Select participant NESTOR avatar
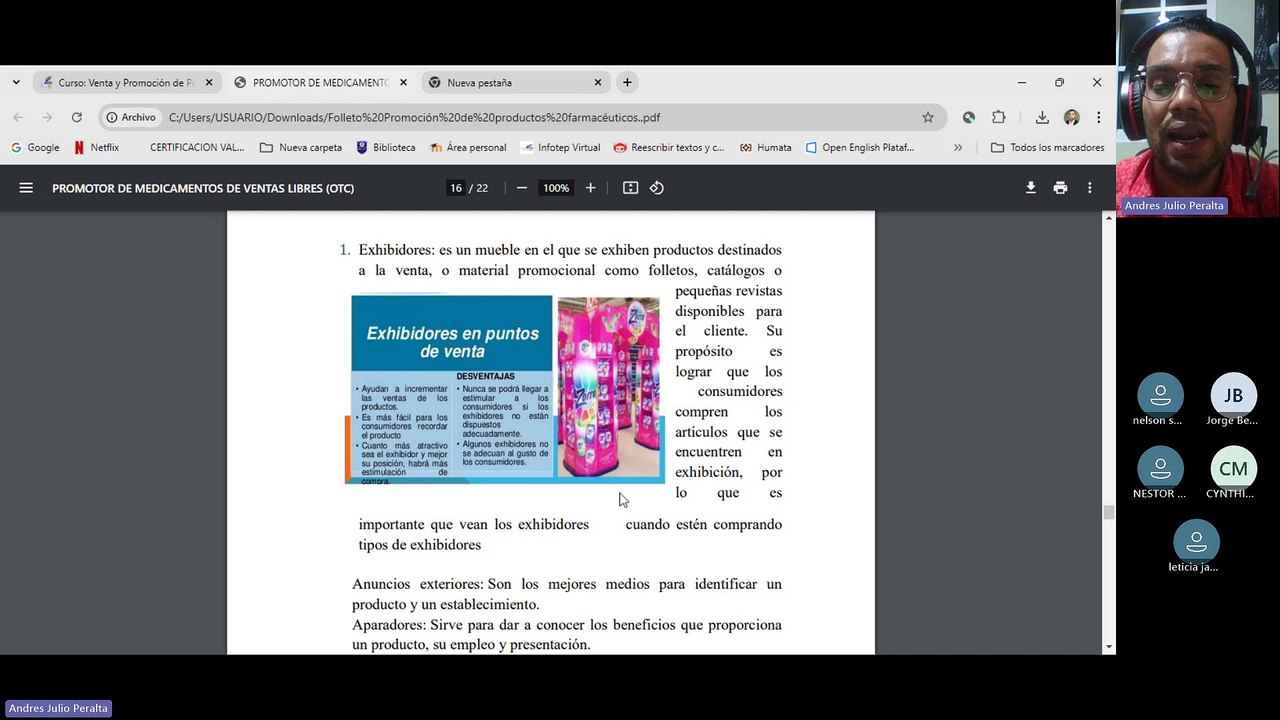The height and width of the screenshot is (720, 1280). [1160, 468]
